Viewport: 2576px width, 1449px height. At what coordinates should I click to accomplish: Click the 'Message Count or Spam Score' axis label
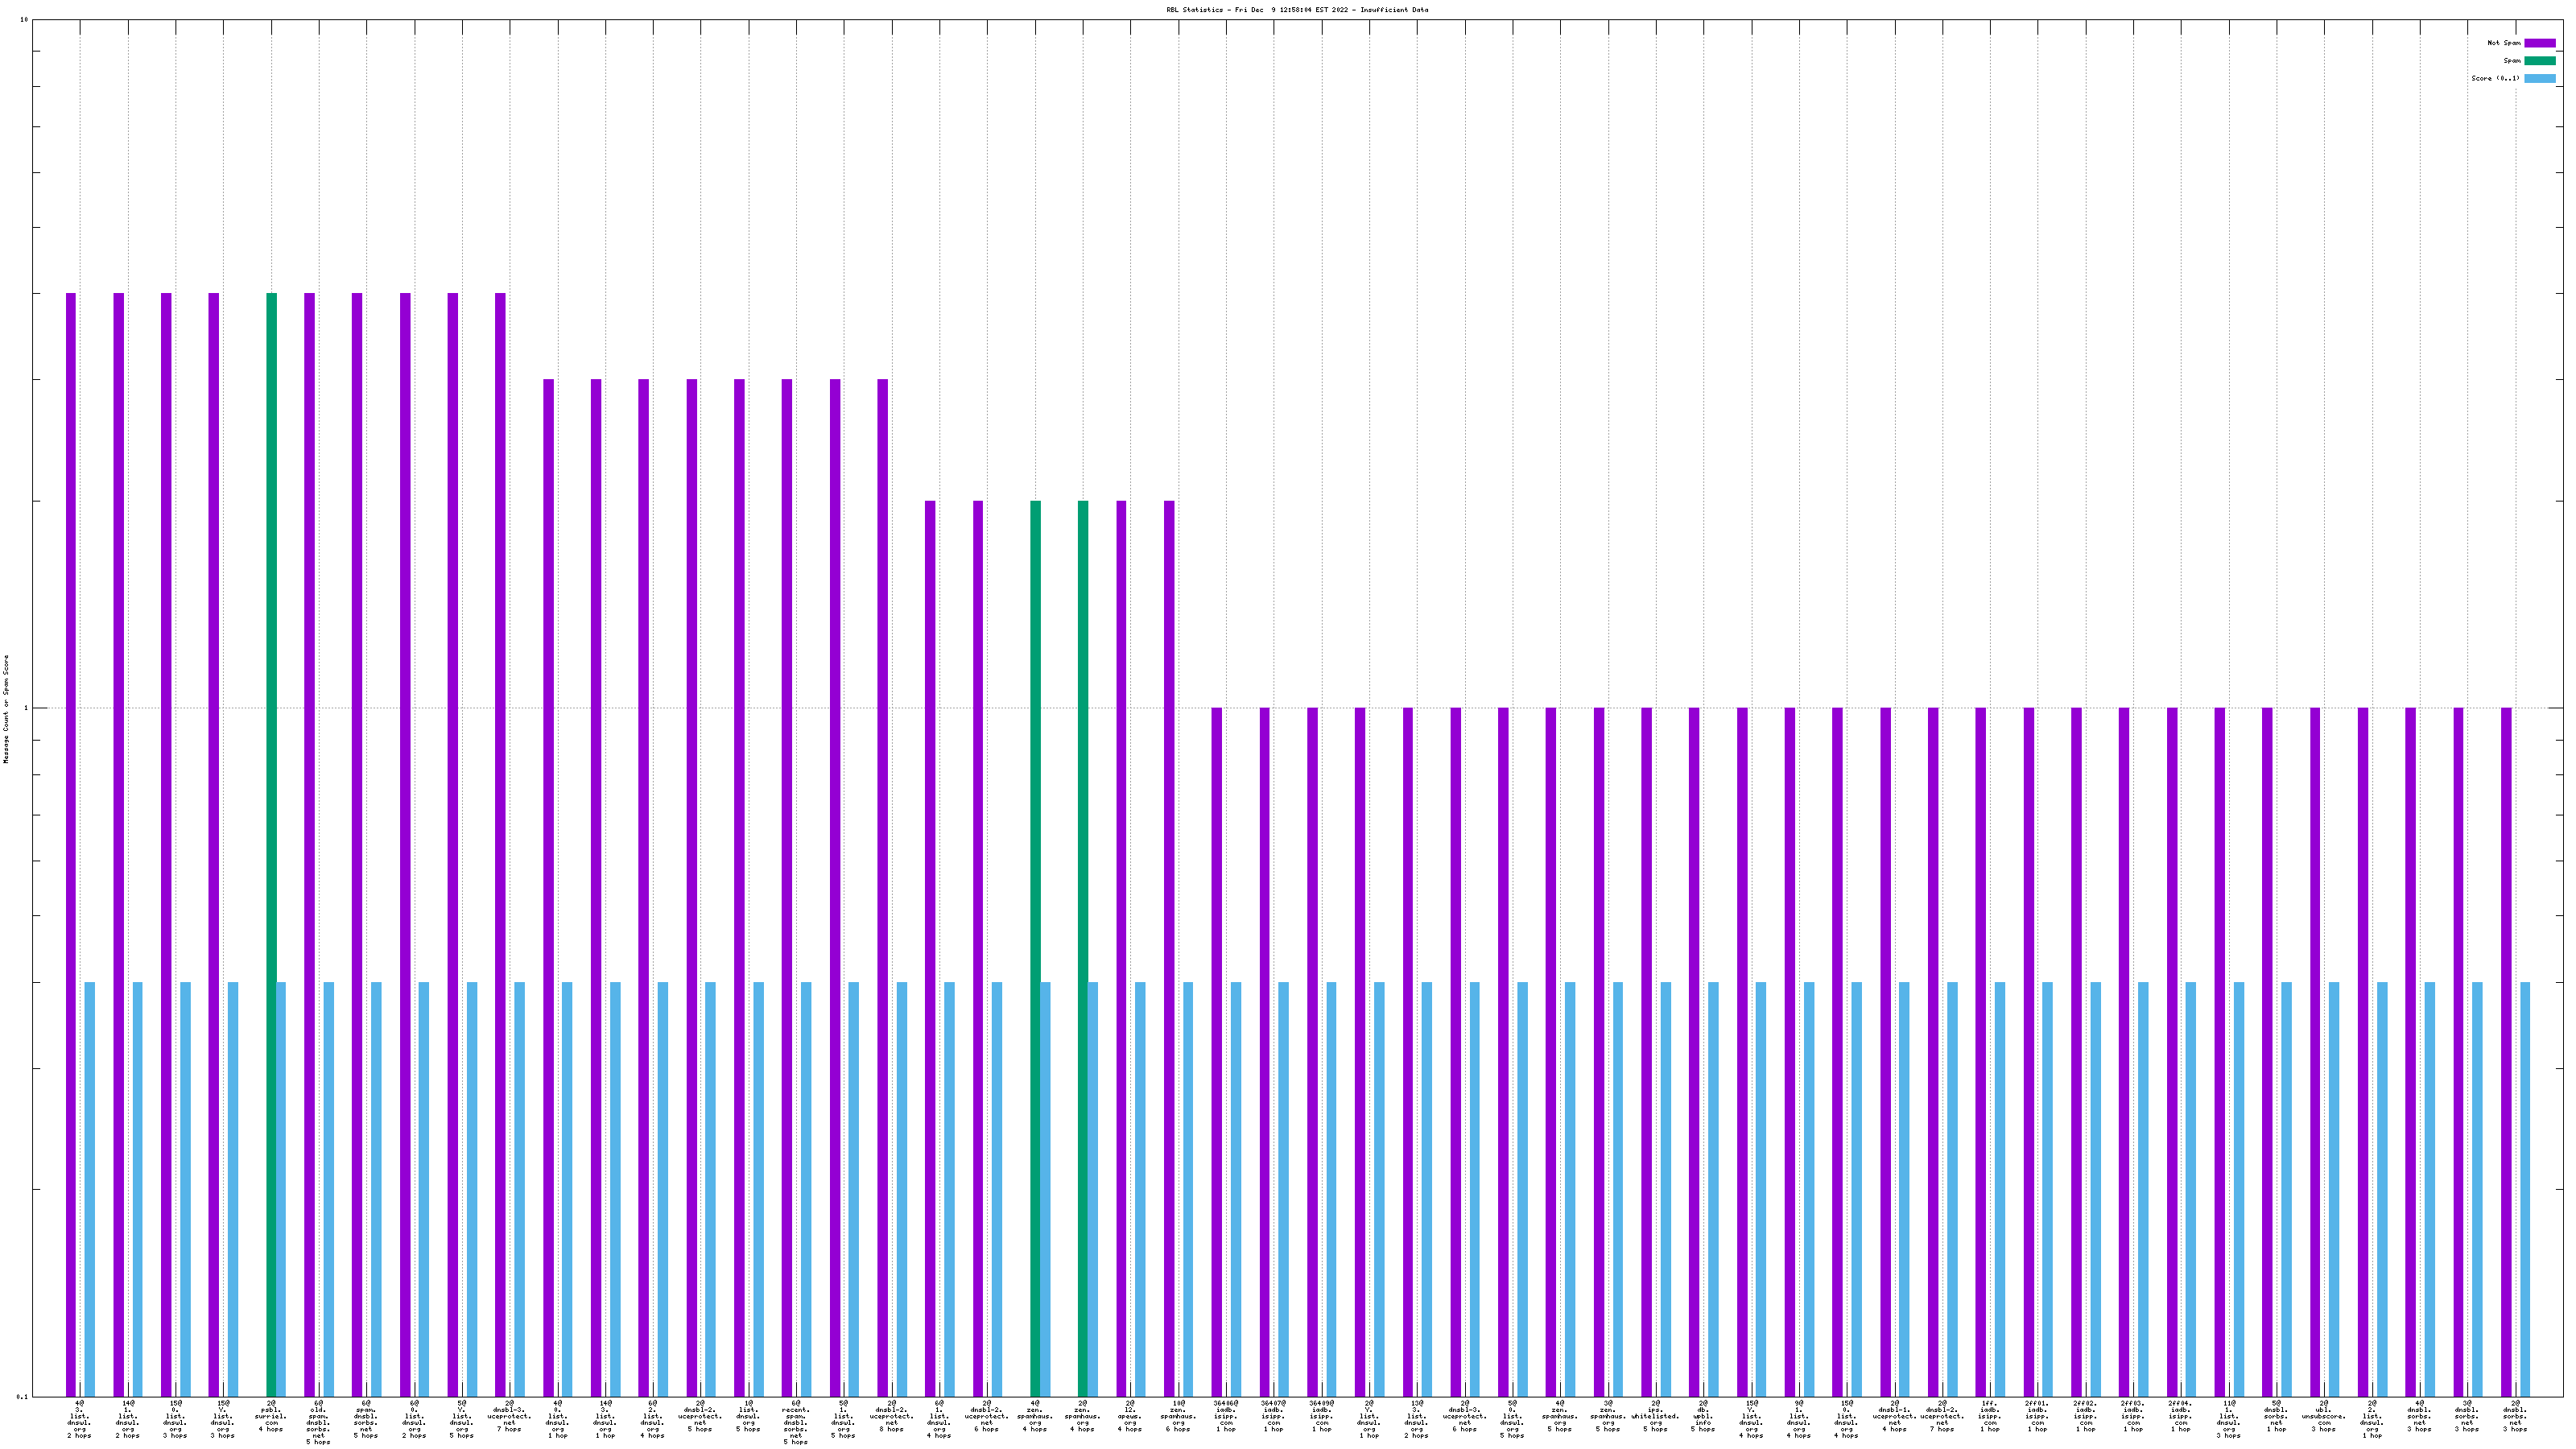click(6, 709)
